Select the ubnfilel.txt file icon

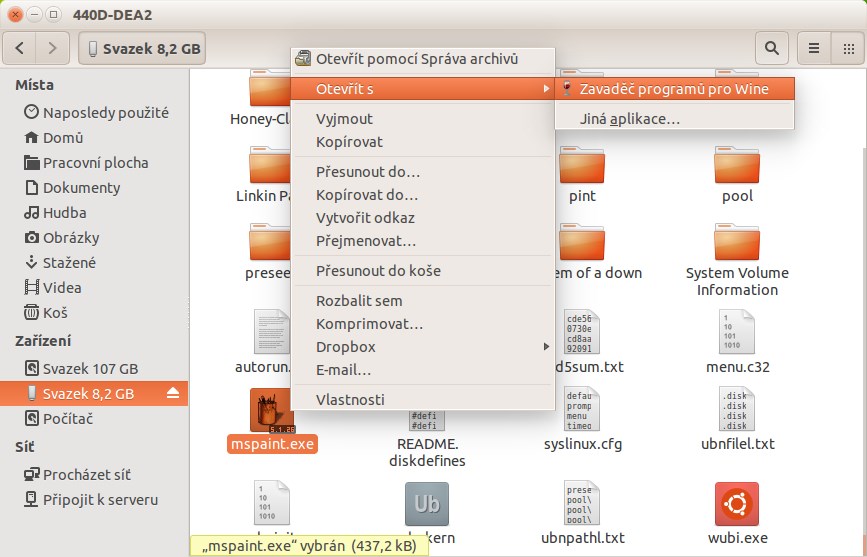(737, 409)
